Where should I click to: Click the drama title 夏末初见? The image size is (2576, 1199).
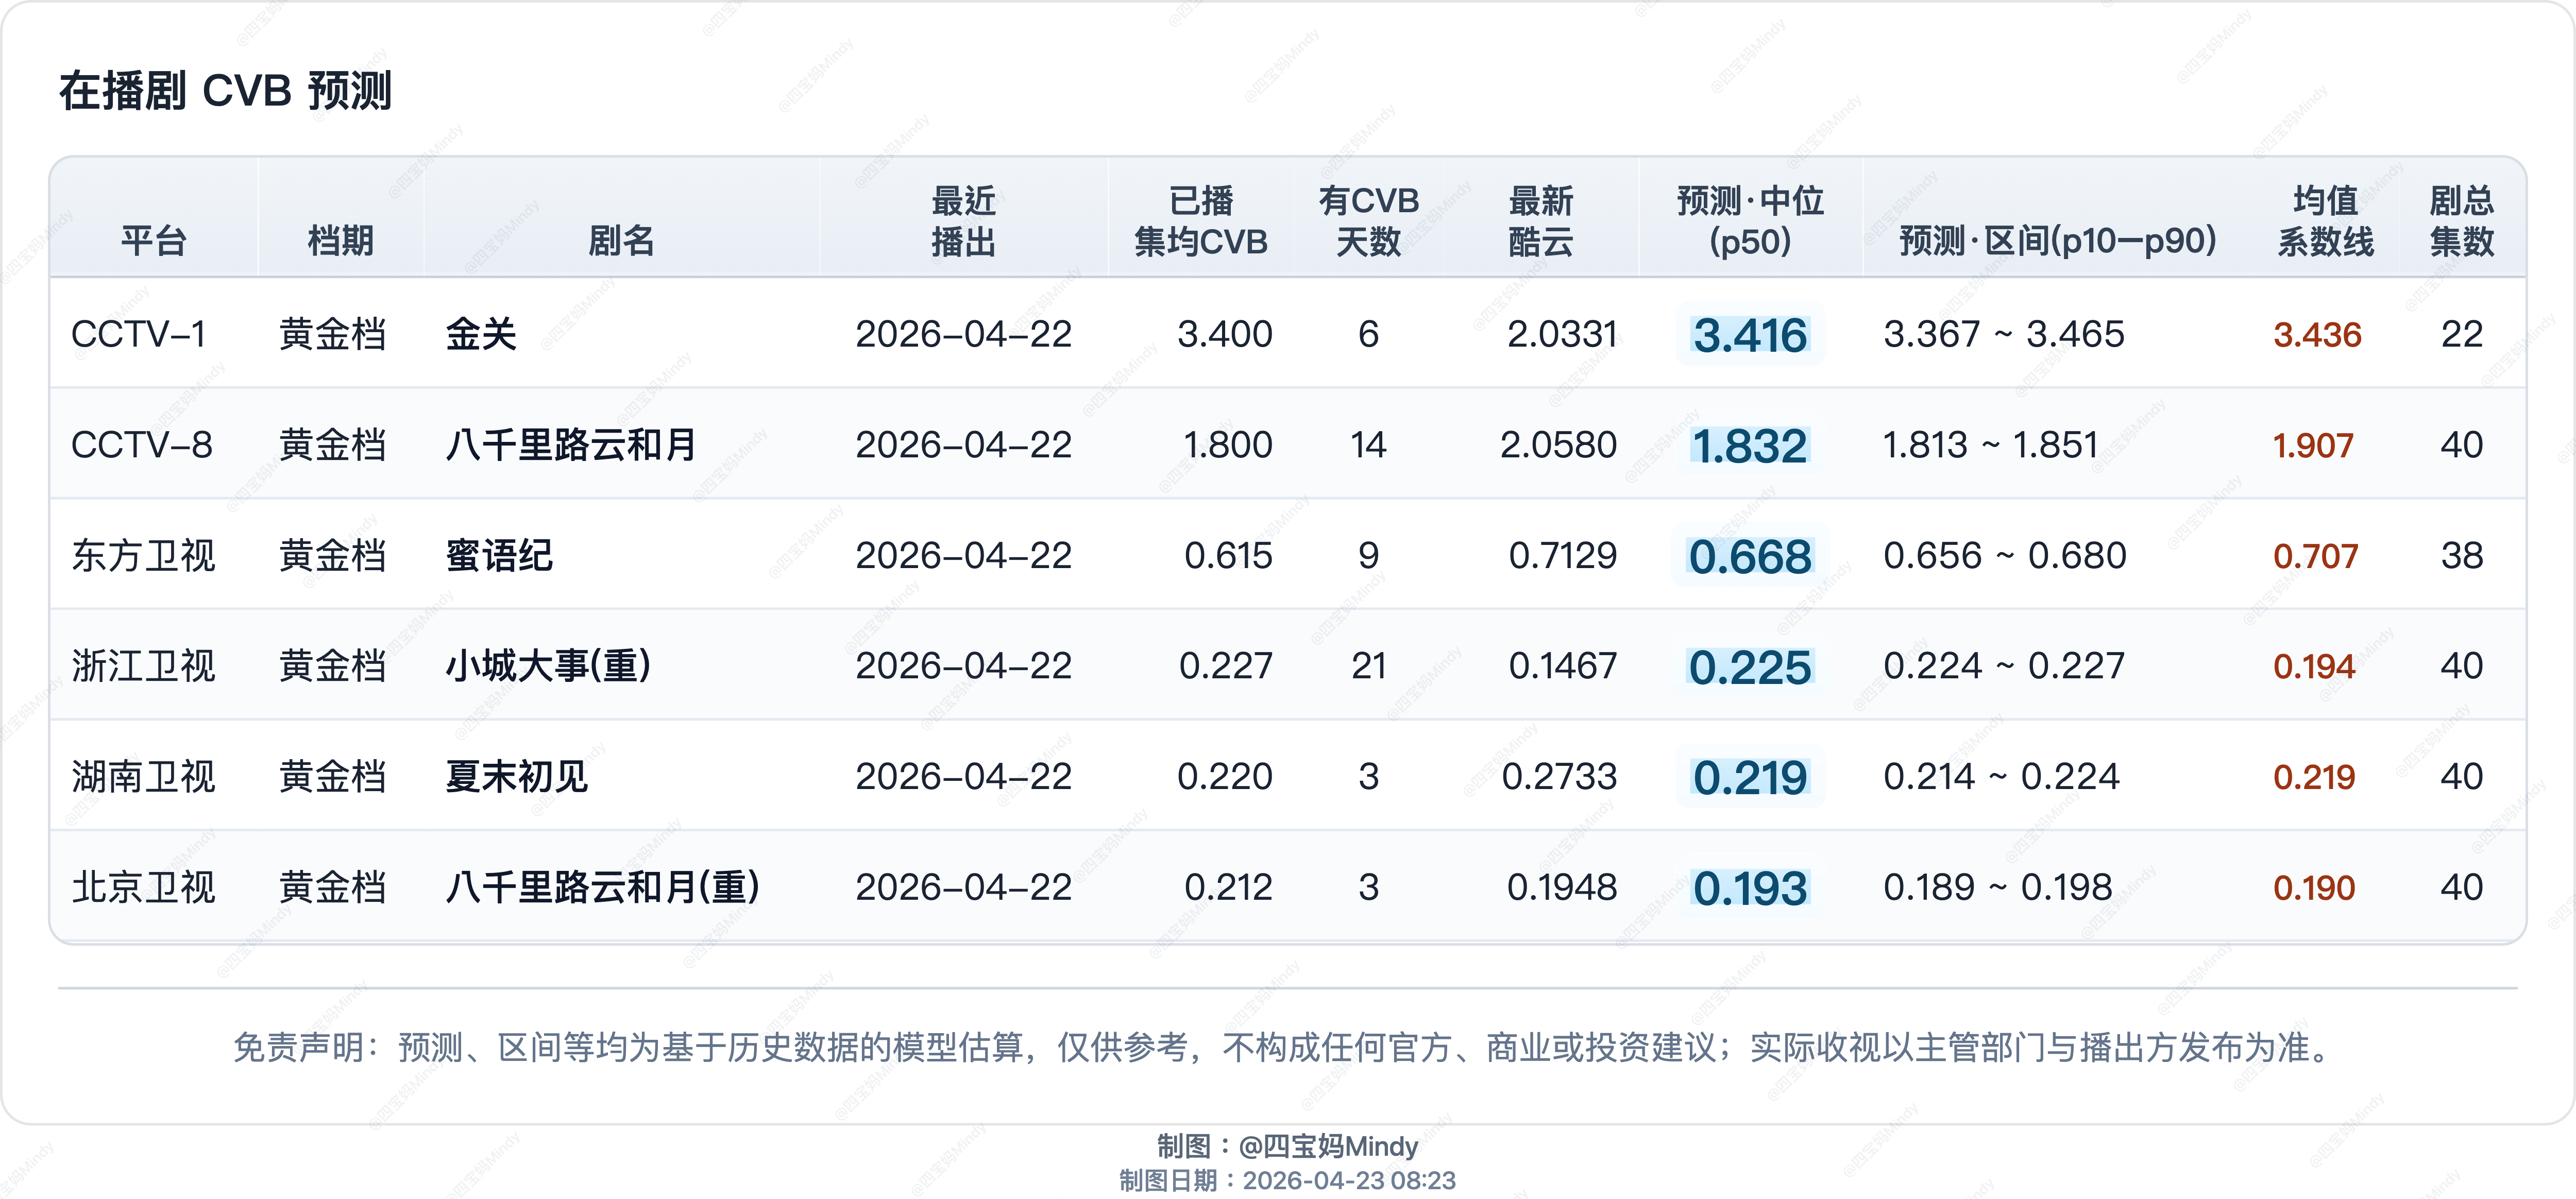(x=516, y=777)
